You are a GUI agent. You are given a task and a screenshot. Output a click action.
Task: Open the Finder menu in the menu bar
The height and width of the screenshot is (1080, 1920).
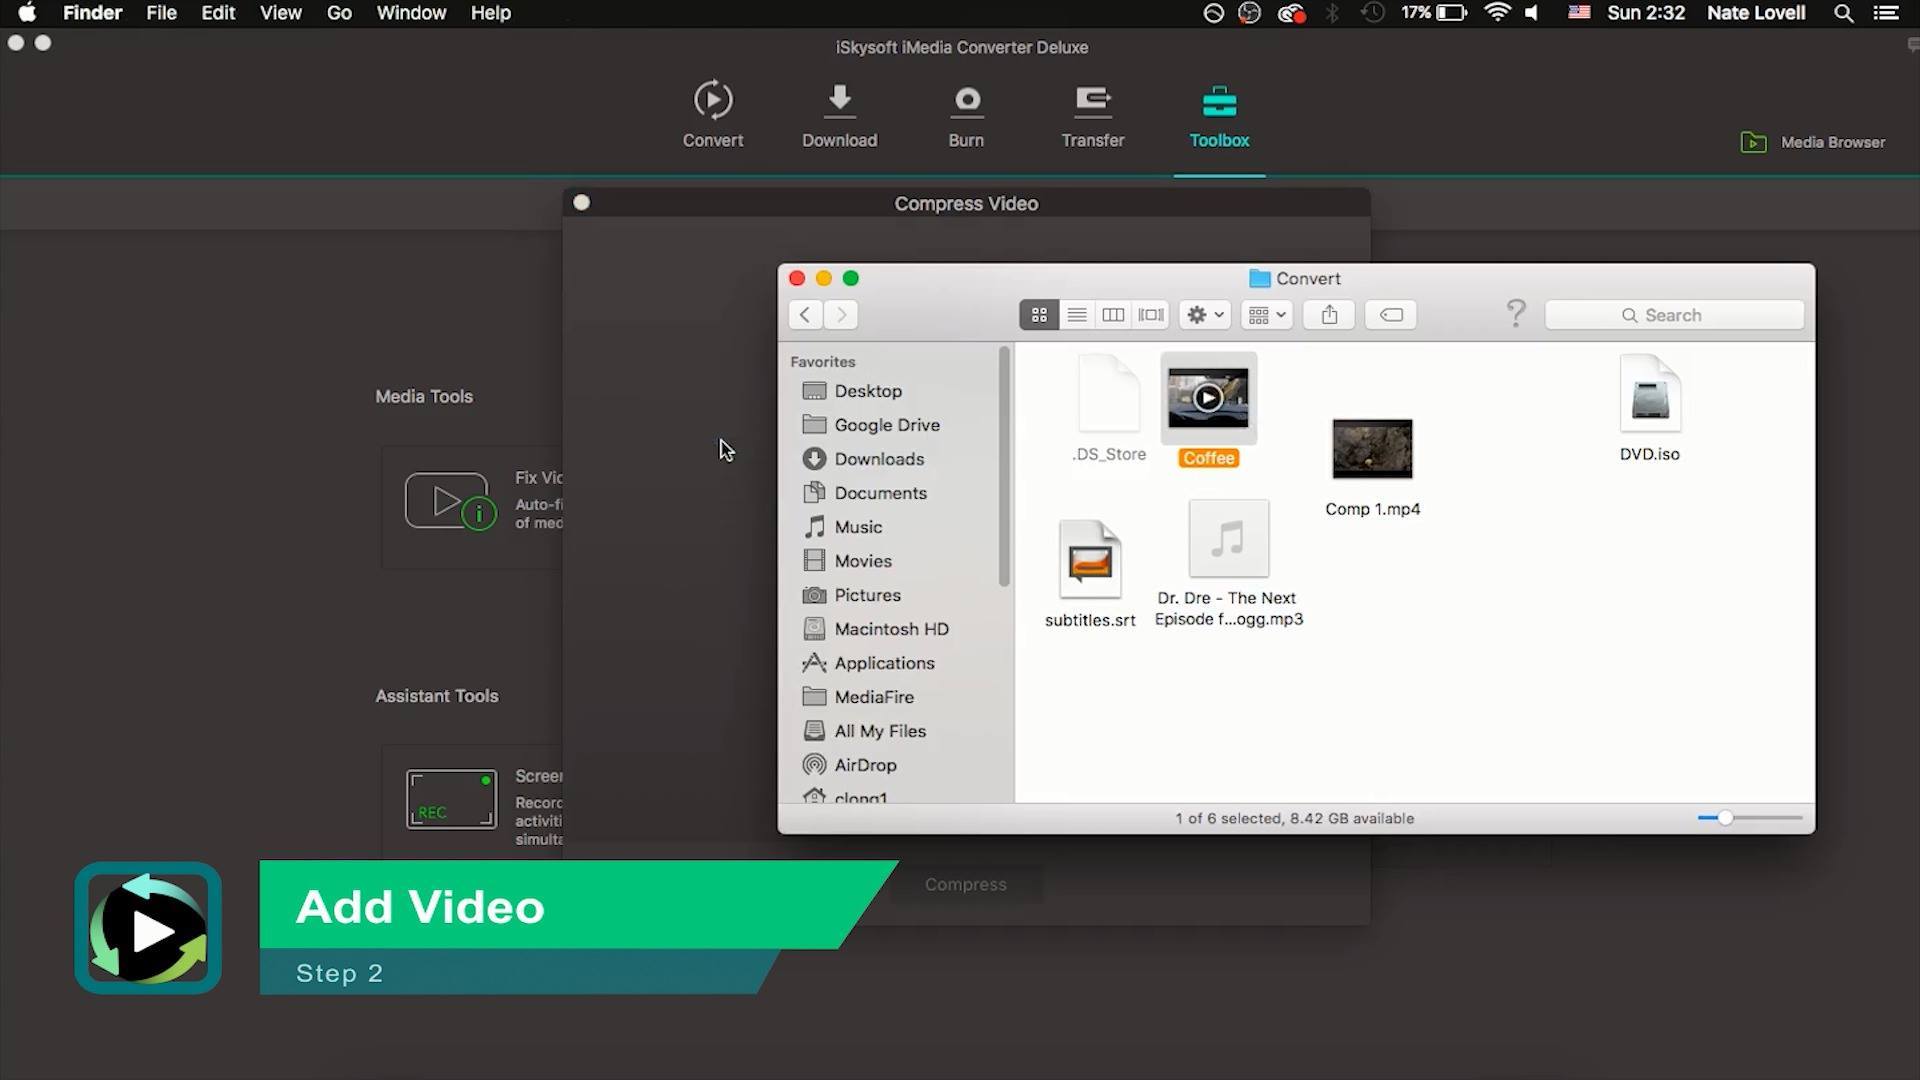(x=92, y=13)
